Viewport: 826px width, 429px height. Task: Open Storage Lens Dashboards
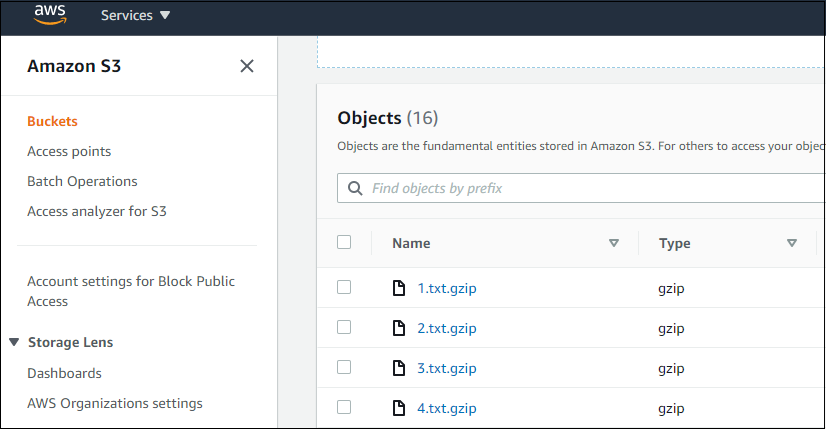click(x=64, y=373)
